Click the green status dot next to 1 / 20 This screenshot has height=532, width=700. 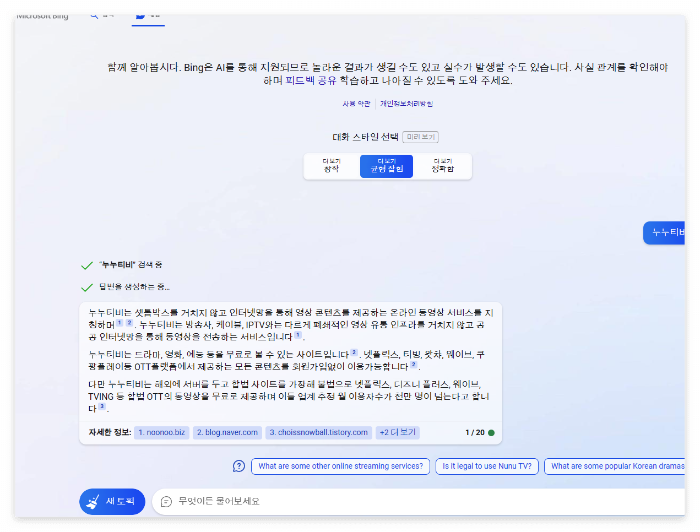pyautogui.click(x=491, y=432)
